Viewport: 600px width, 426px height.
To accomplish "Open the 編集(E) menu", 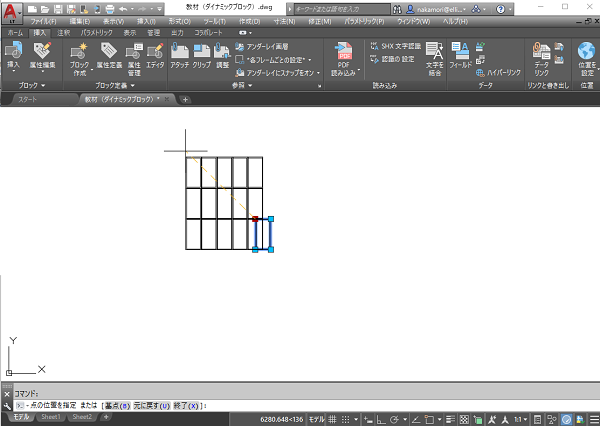I will (80, 21).
